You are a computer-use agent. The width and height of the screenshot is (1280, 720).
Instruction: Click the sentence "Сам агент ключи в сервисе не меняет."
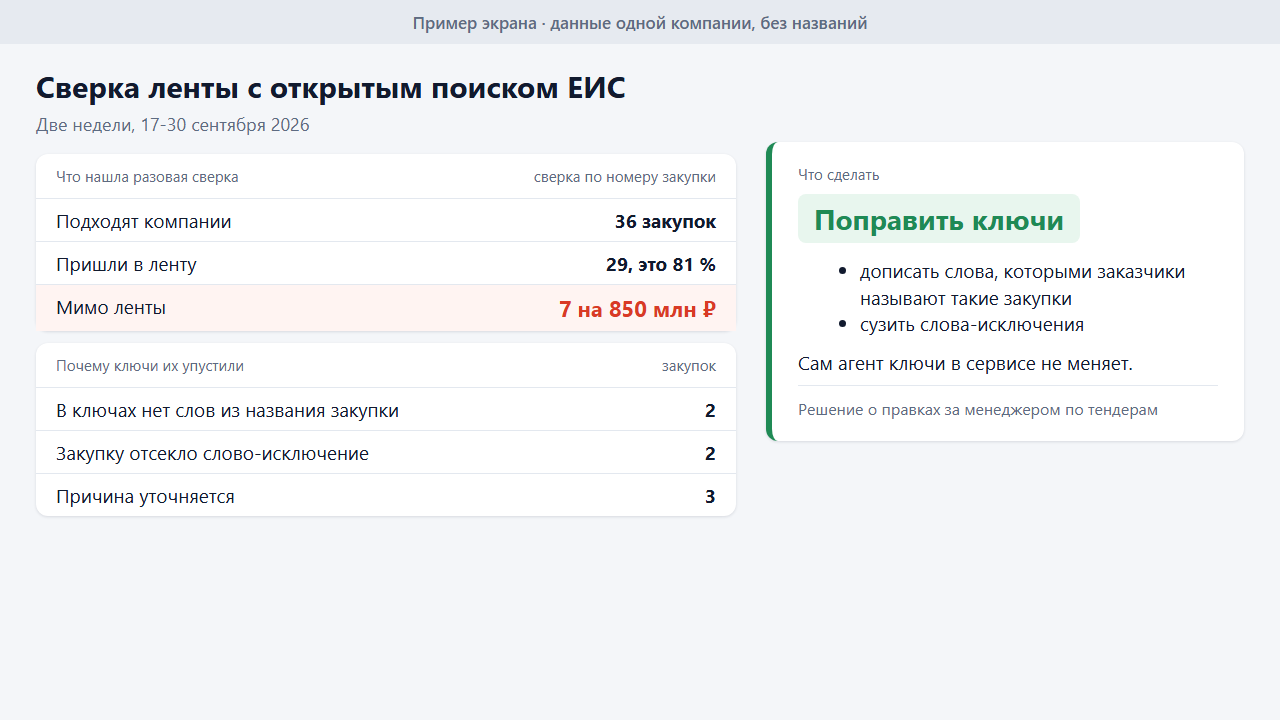[965, 364]
